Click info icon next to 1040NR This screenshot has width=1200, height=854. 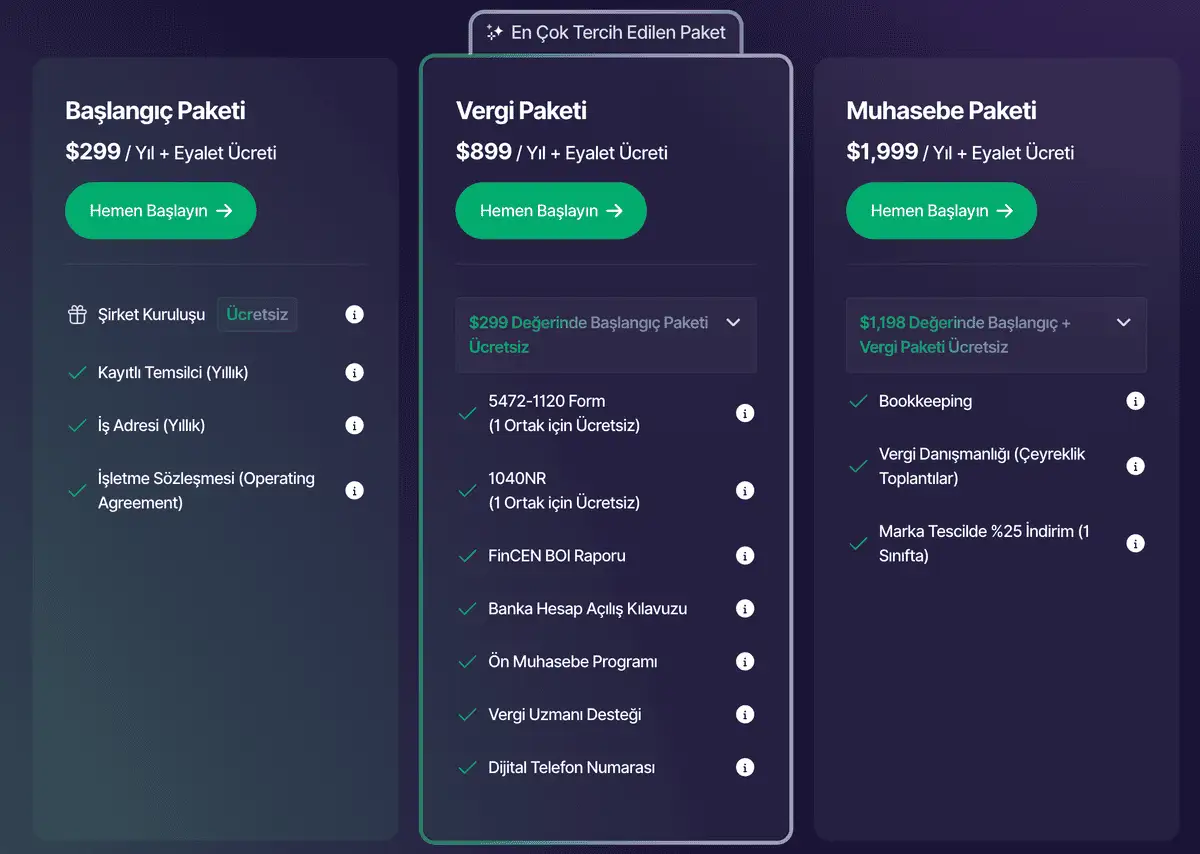point(745,490)
